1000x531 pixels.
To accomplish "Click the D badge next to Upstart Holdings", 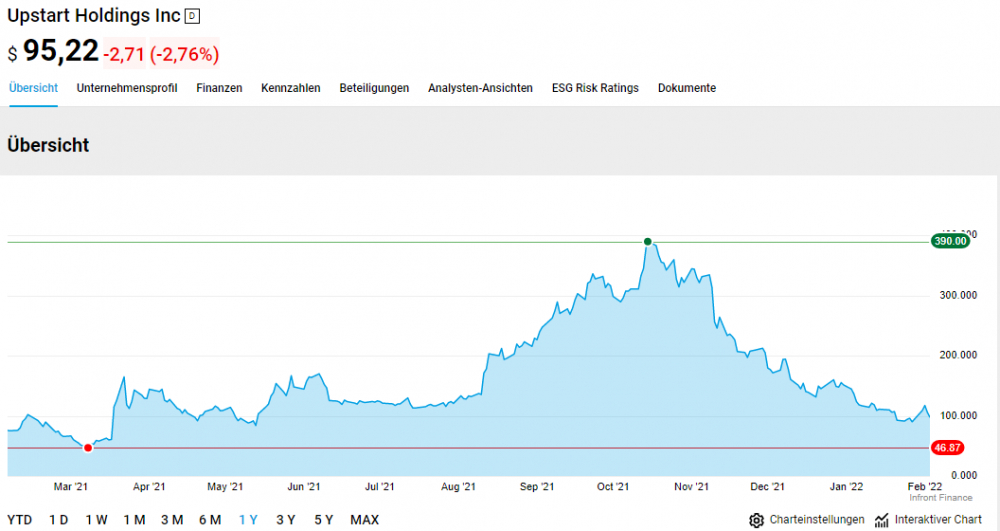I will pos(192,17).
